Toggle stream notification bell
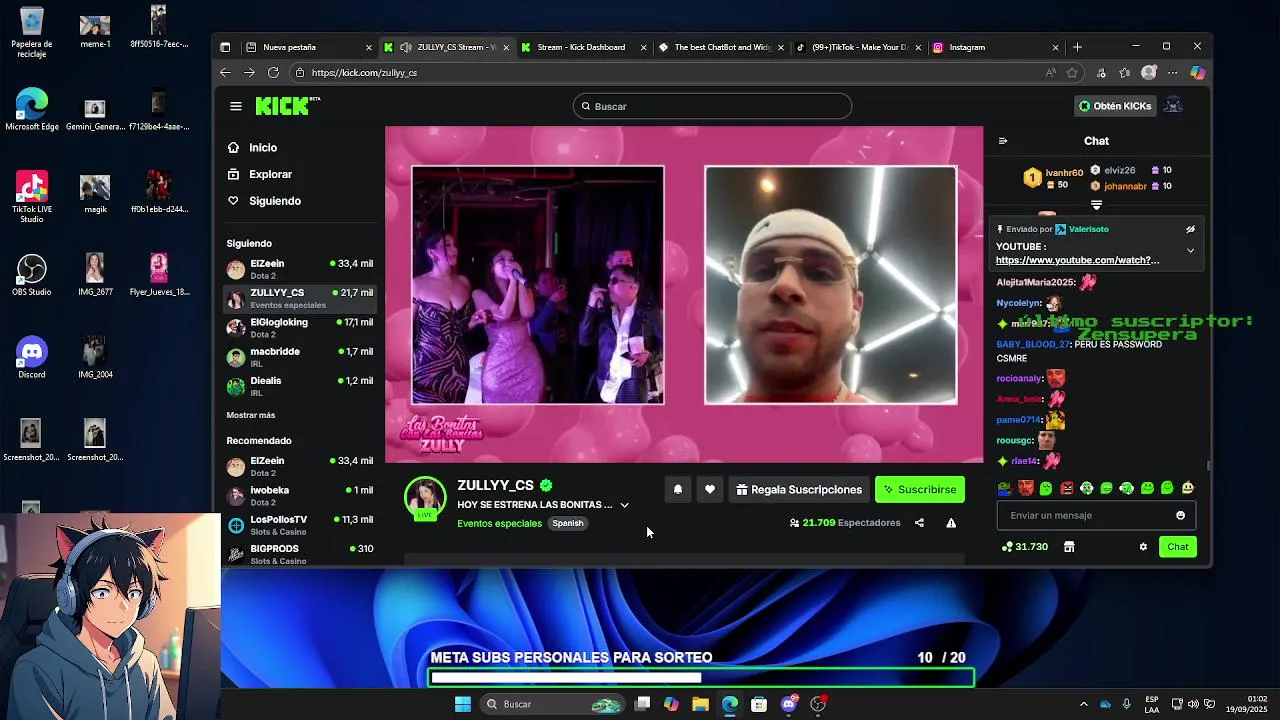 pyautogui.click(x=677, y=489)
